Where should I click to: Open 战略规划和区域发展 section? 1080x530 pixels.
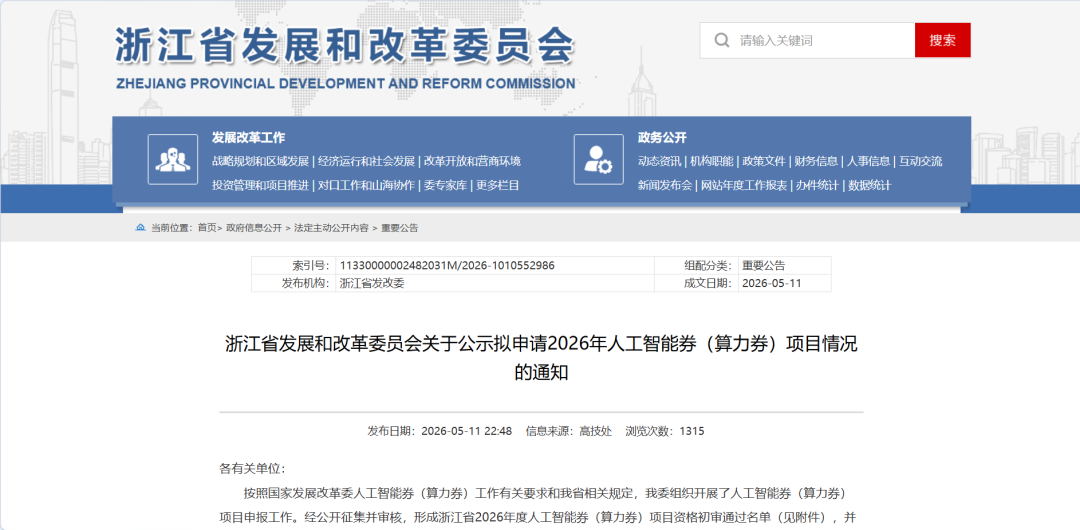[260, 161]
